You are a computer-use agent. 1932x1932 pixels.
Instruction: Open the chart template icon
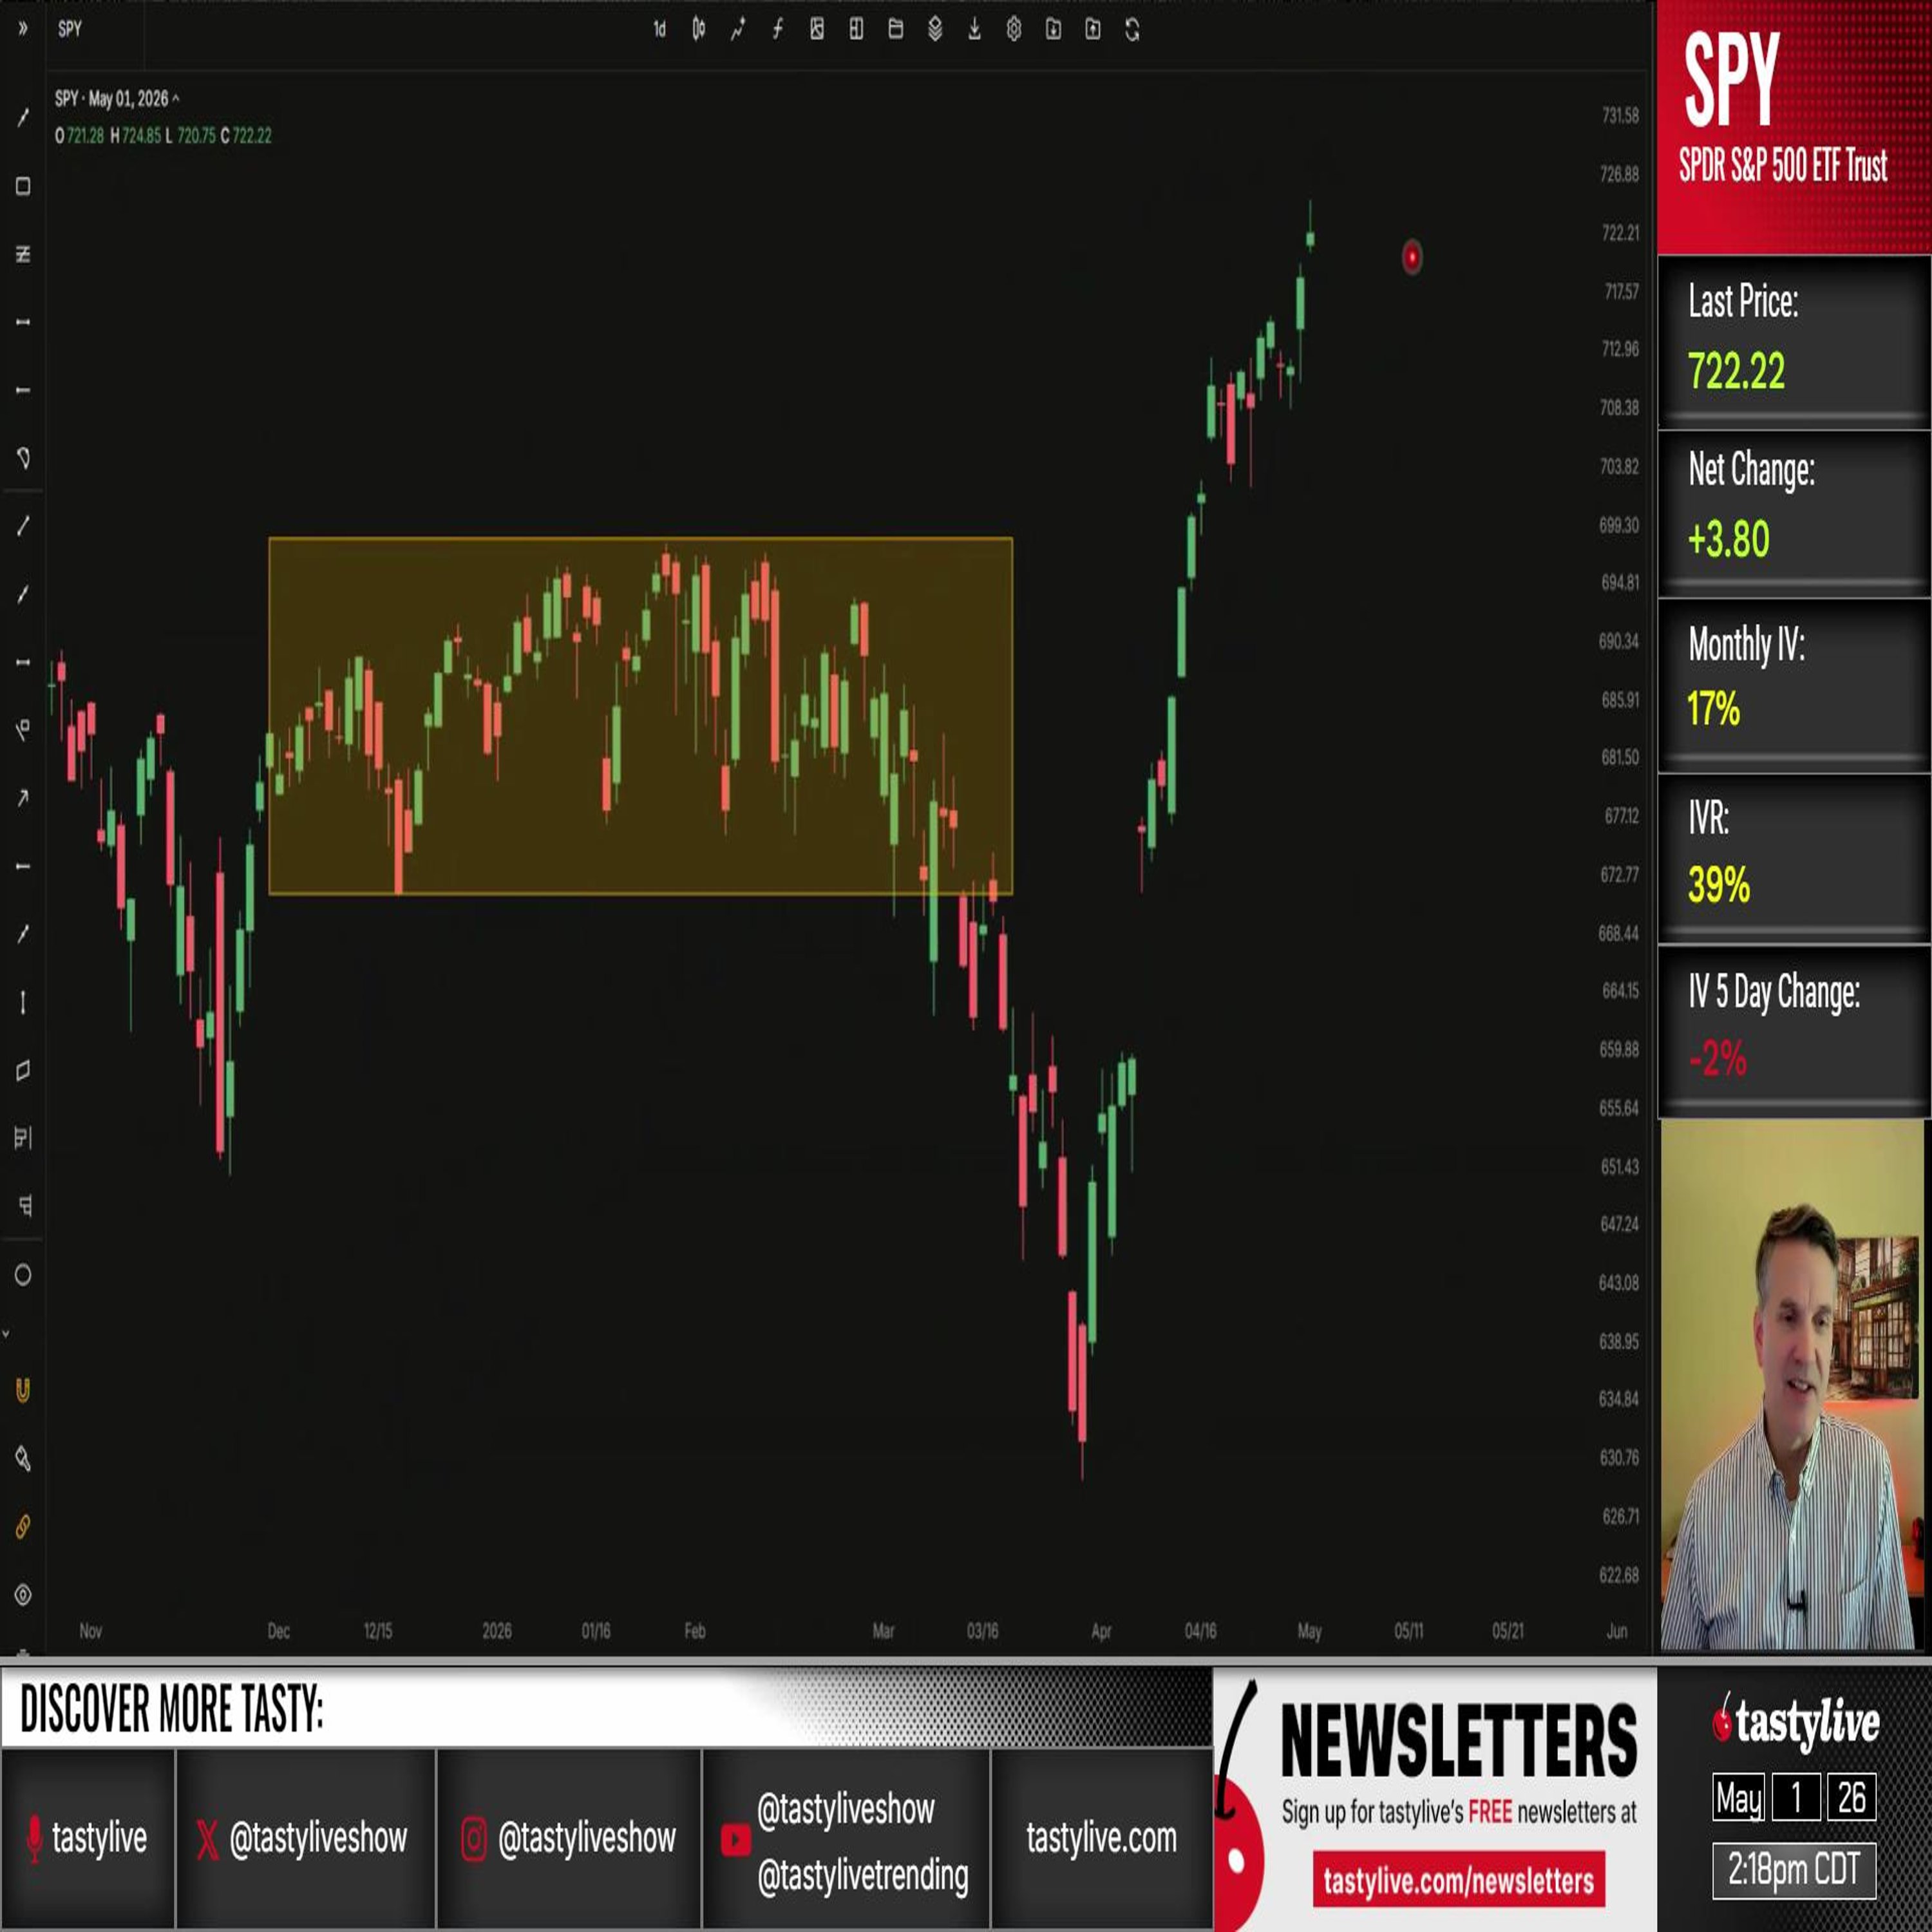point(817,30)
